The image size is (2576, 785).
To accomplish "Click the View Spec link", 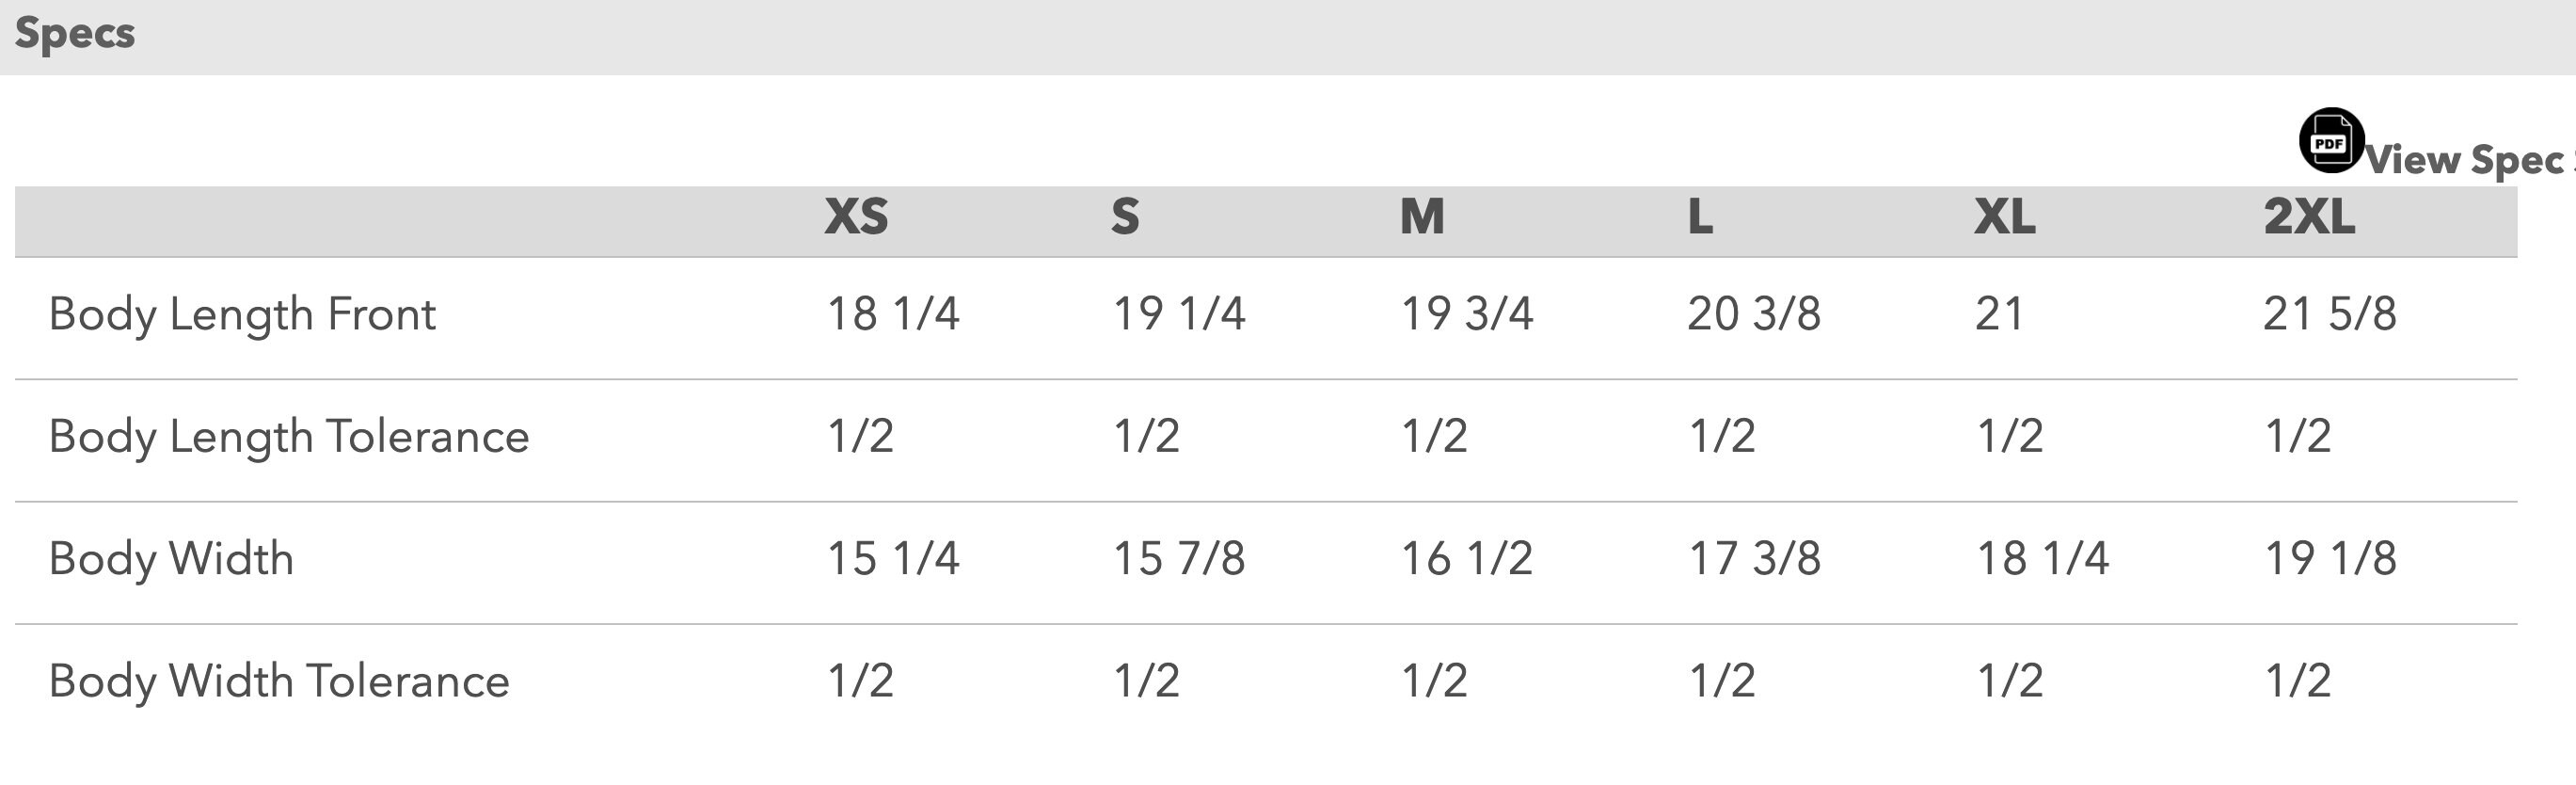I will [x=2470, y=160].
